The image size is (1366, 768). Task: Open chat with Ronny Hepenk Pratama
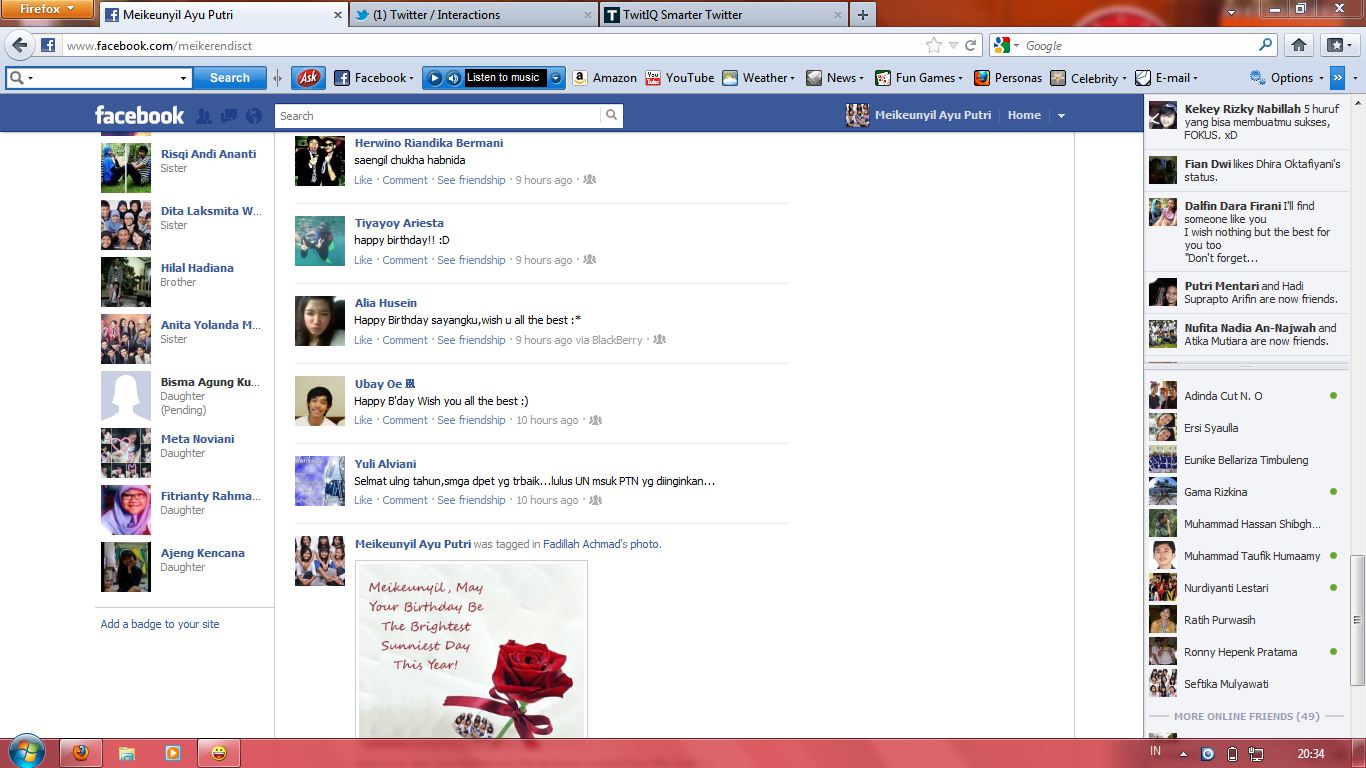pos(1245,652)
